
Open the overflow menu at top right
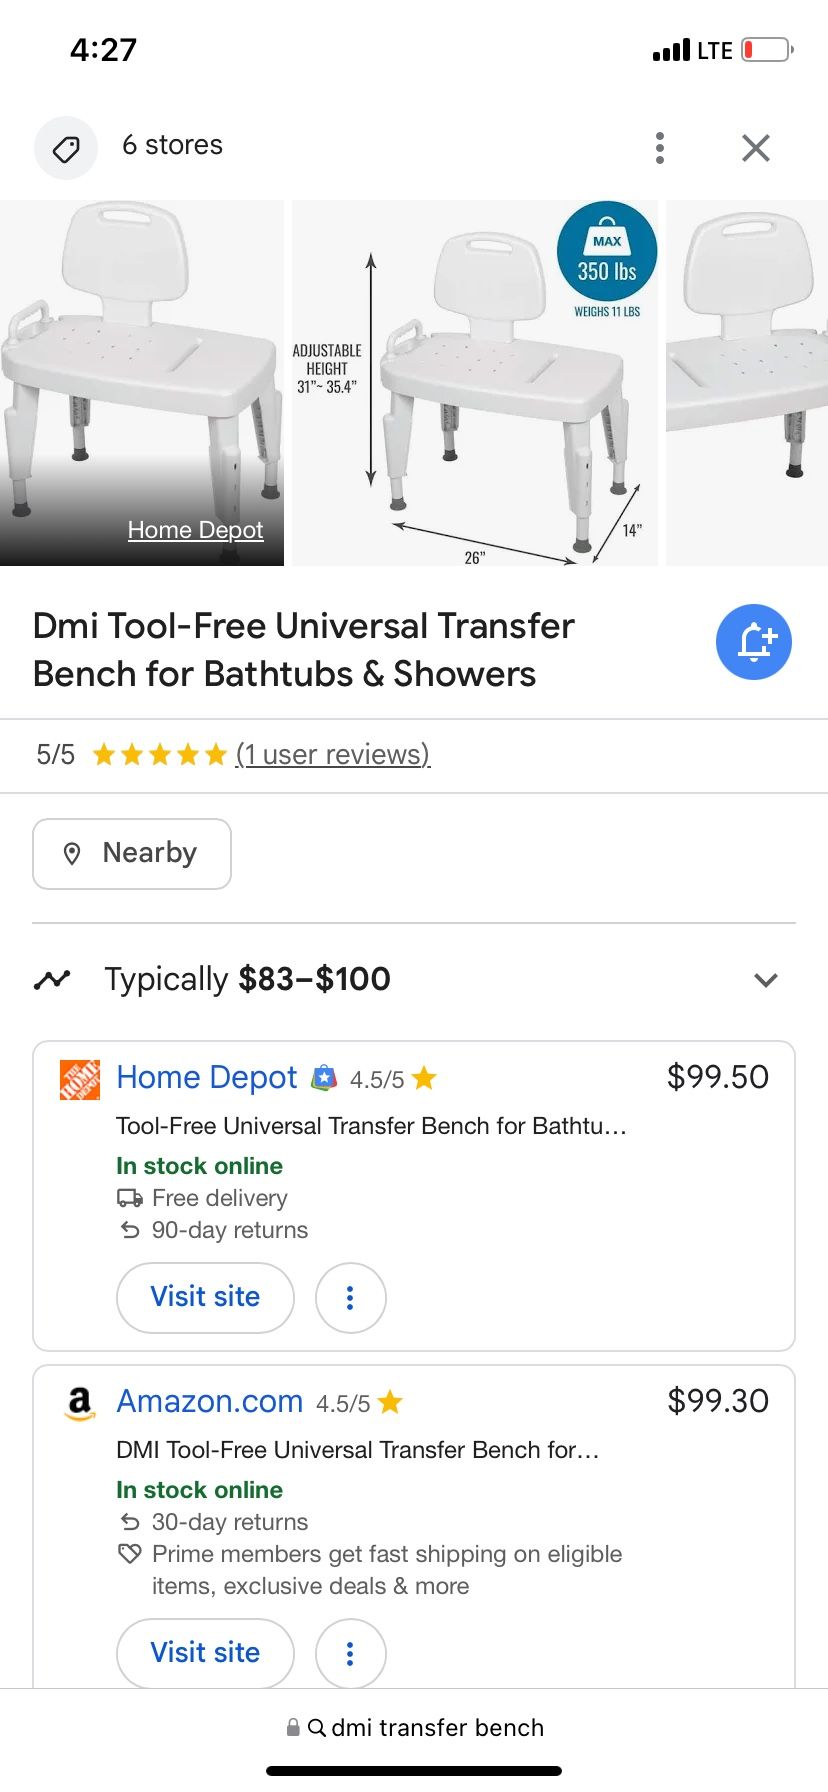click(x=660, y=146)
